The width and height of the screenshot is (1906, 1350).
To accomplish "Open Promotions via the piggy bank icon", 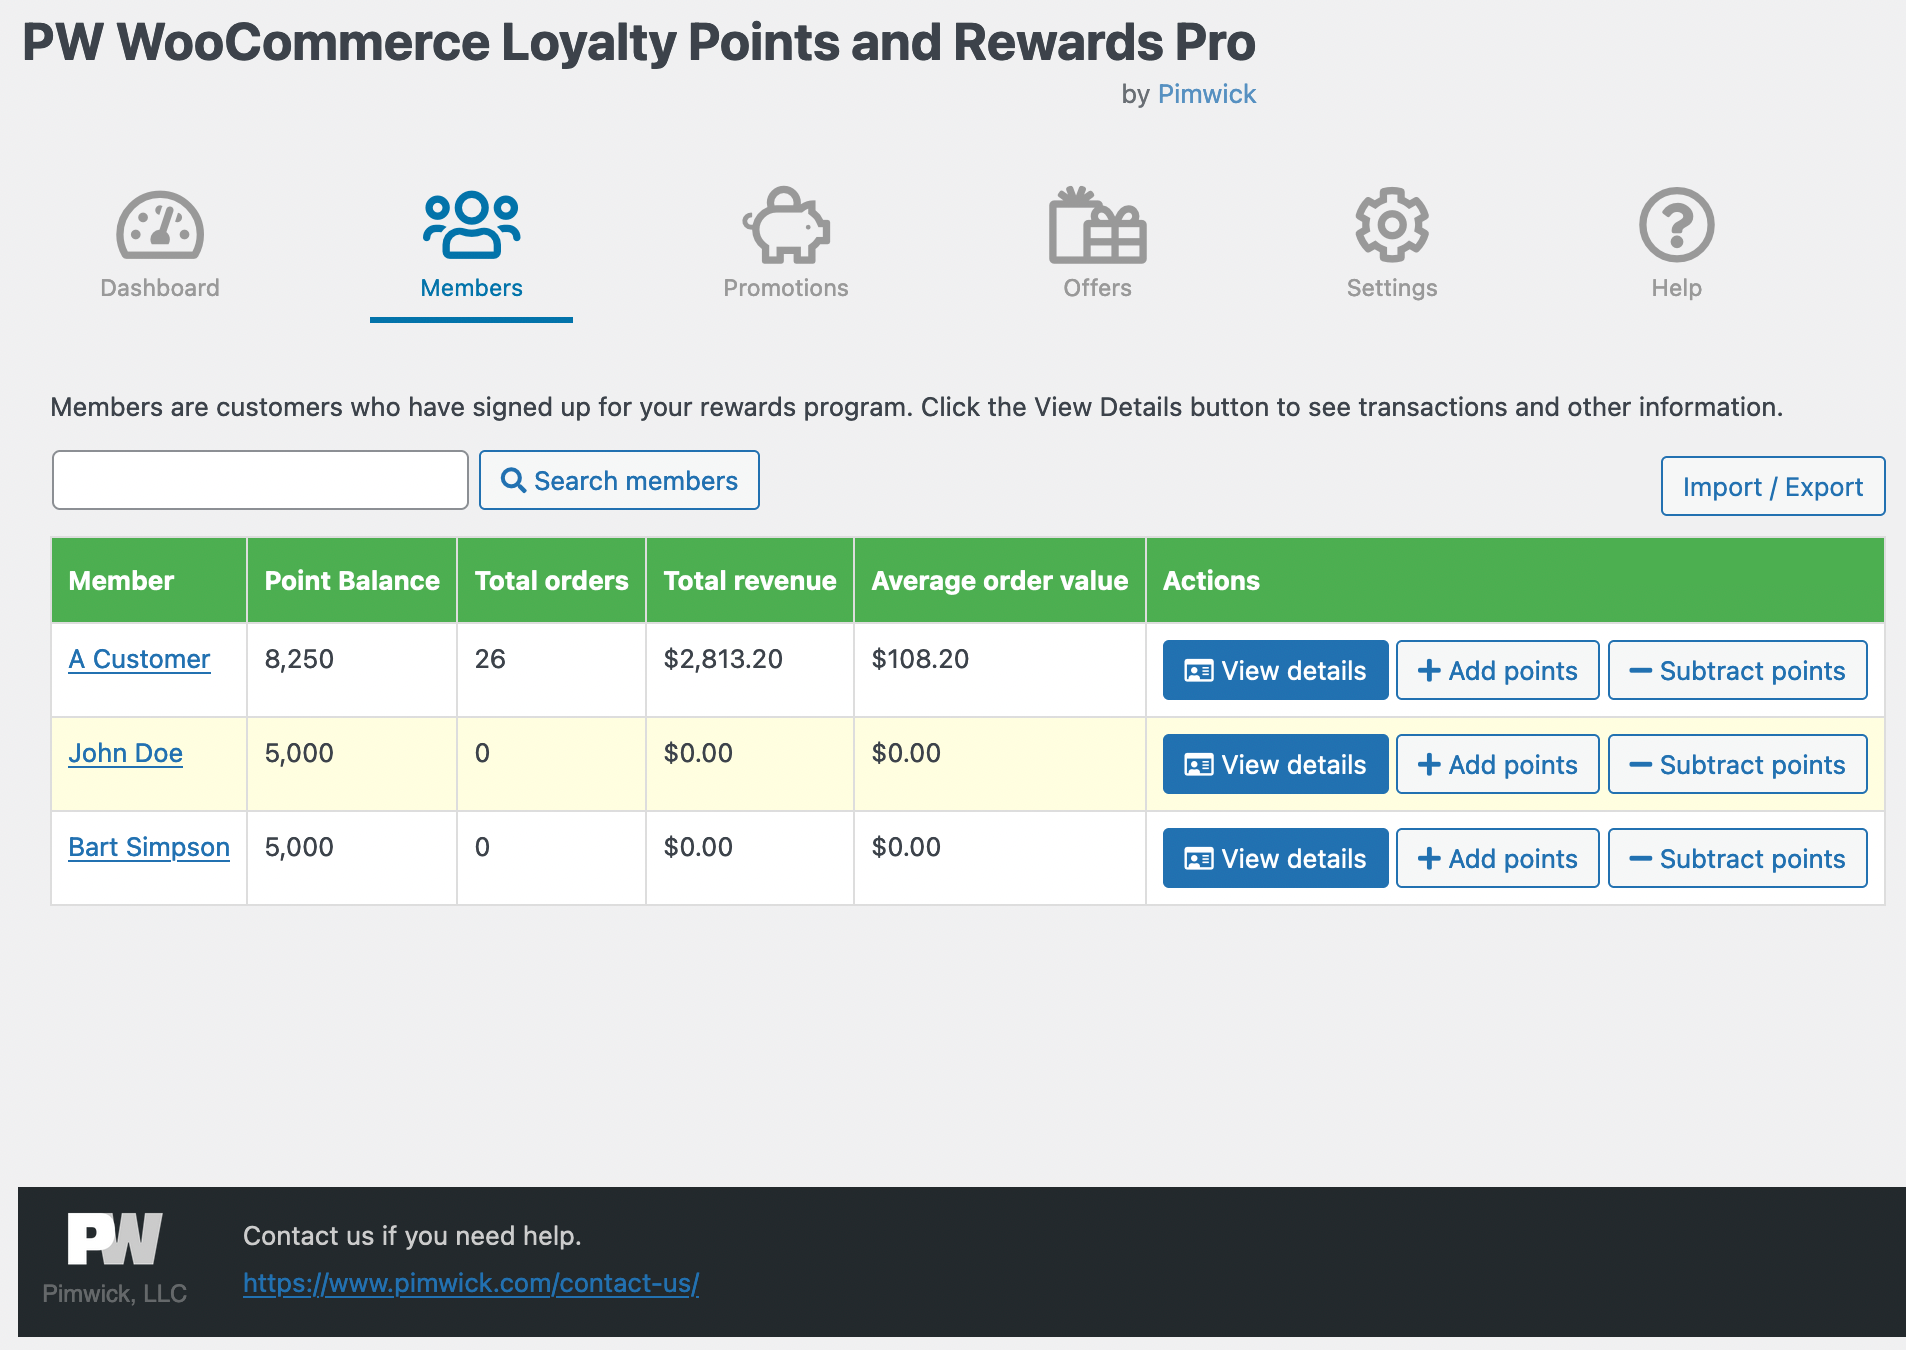I will [x=787, y=225].
